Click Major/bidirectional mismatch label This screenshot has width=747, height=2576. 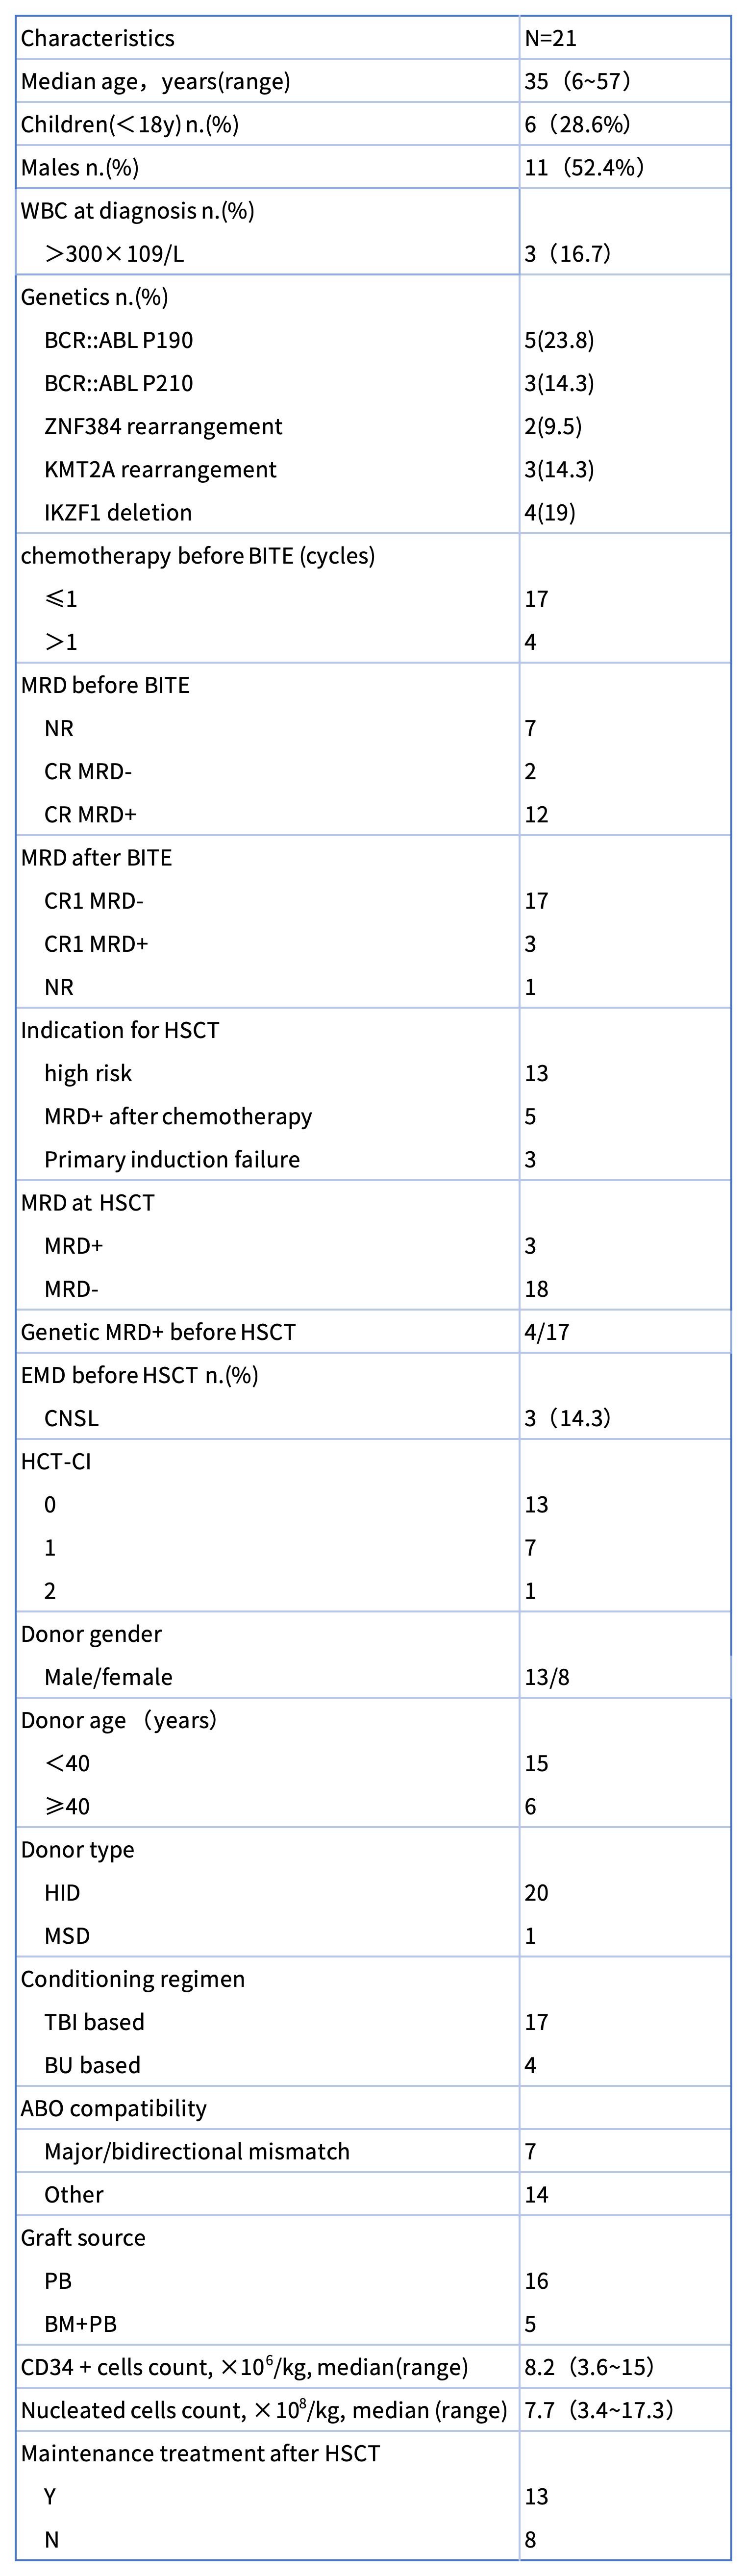pos(197,2151)
